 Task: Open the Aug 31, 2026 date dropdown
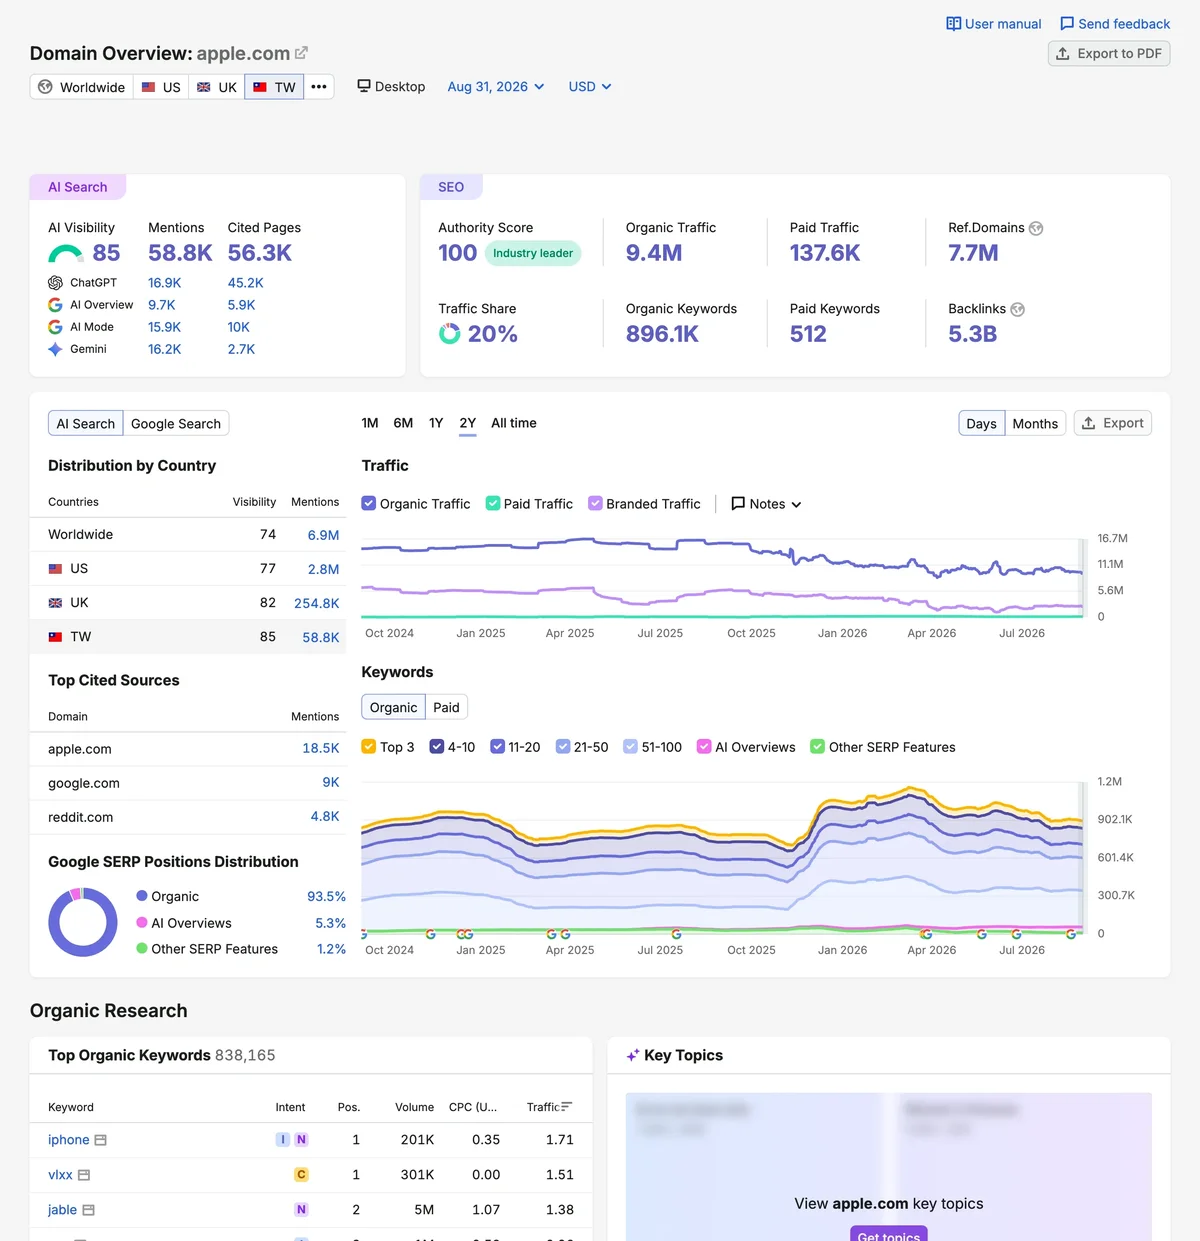coord(496,87)
